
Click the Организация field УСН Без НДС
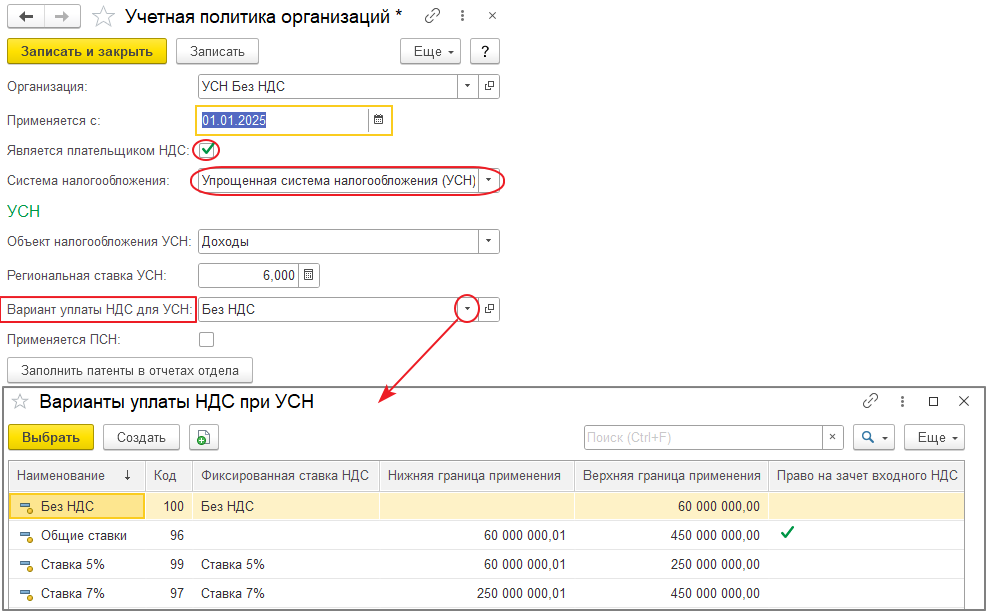(x=328, y=86)
